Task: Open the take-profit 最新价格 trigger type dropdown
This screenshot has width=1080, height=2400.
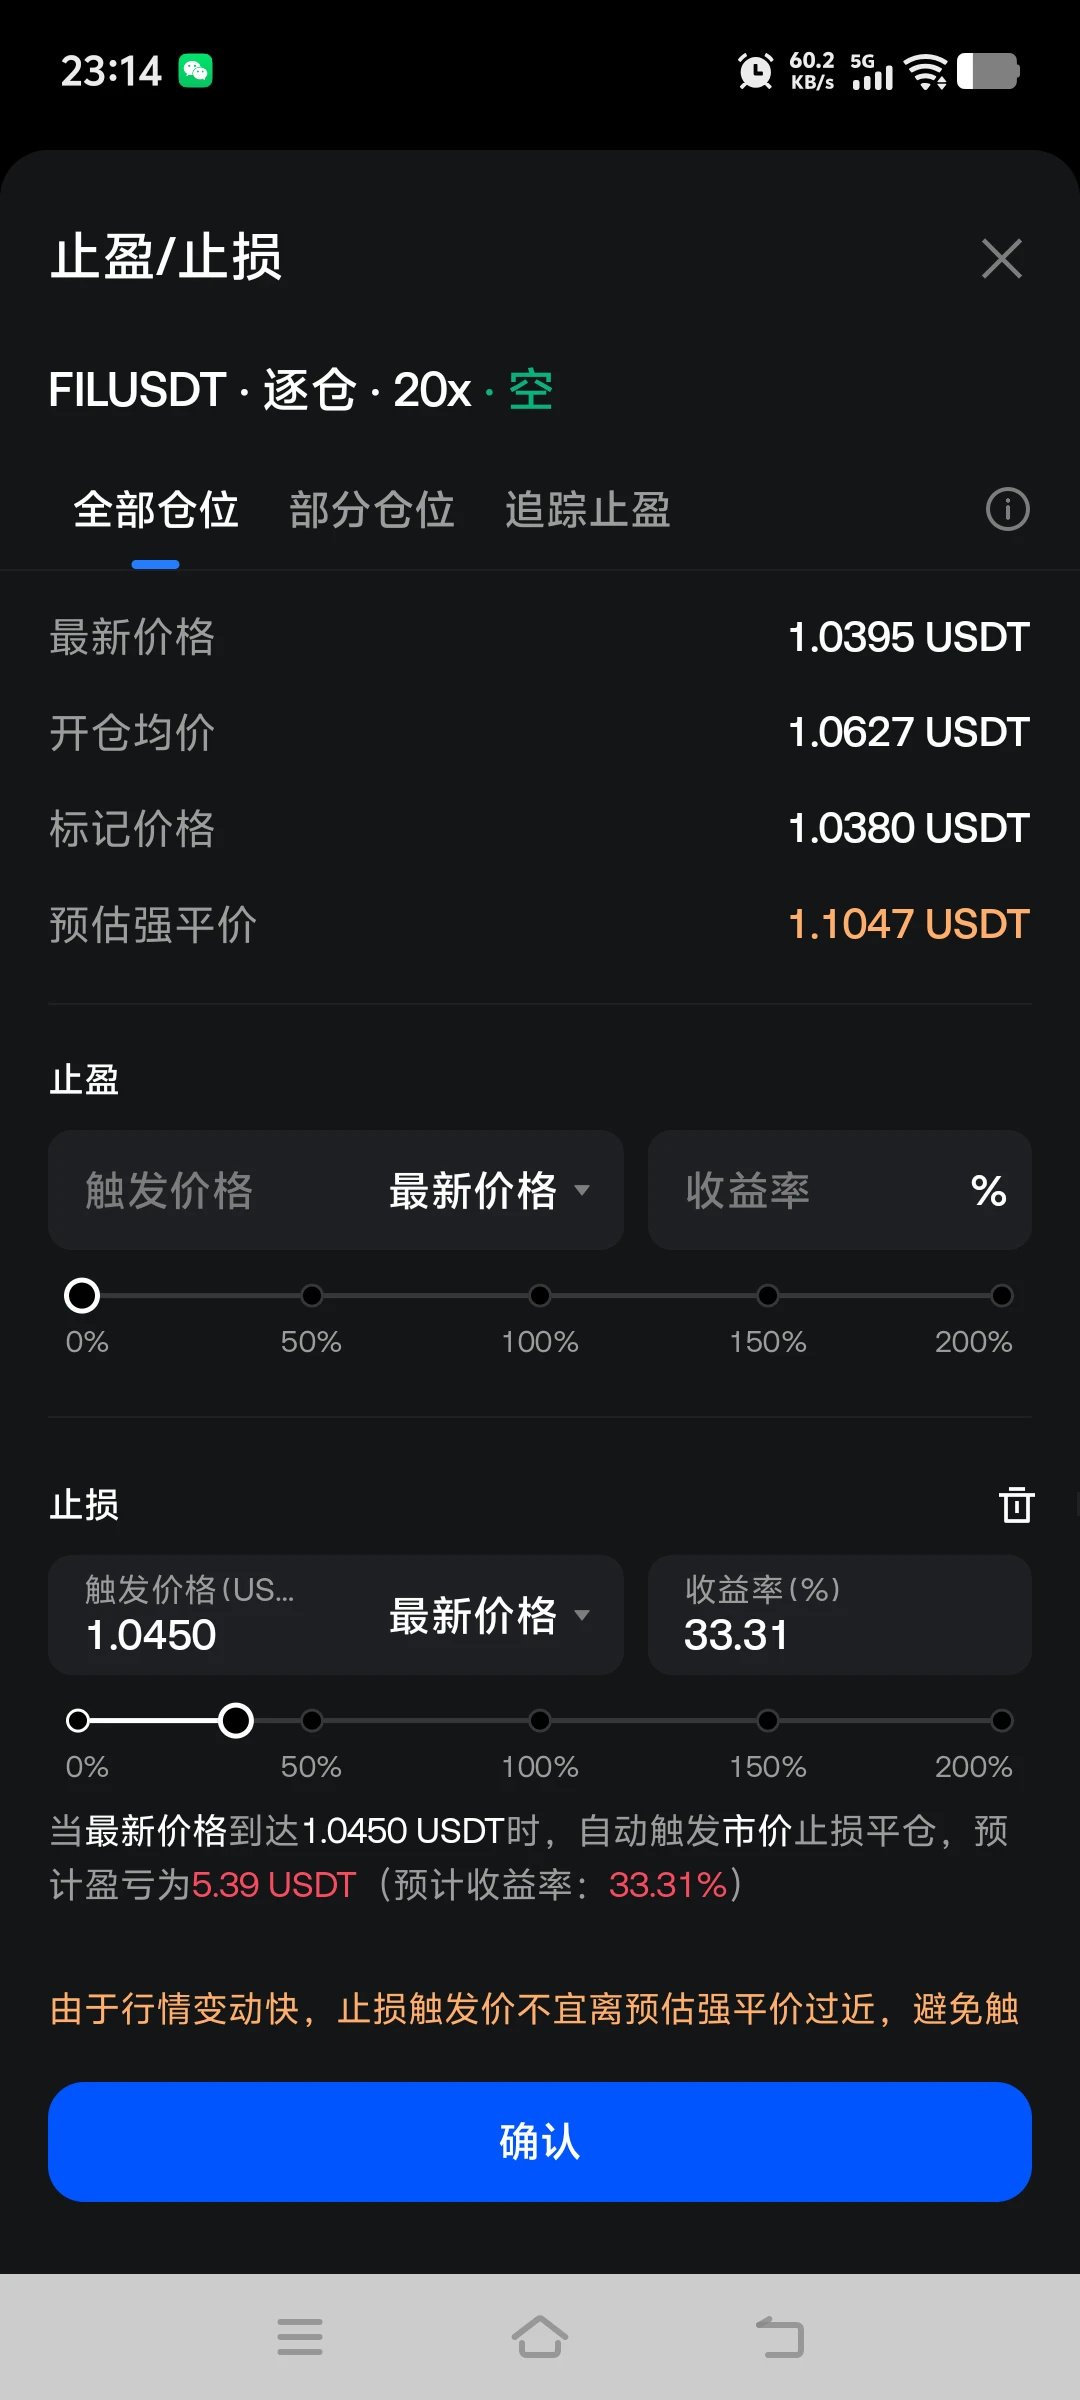Action: coord(489,1190)
